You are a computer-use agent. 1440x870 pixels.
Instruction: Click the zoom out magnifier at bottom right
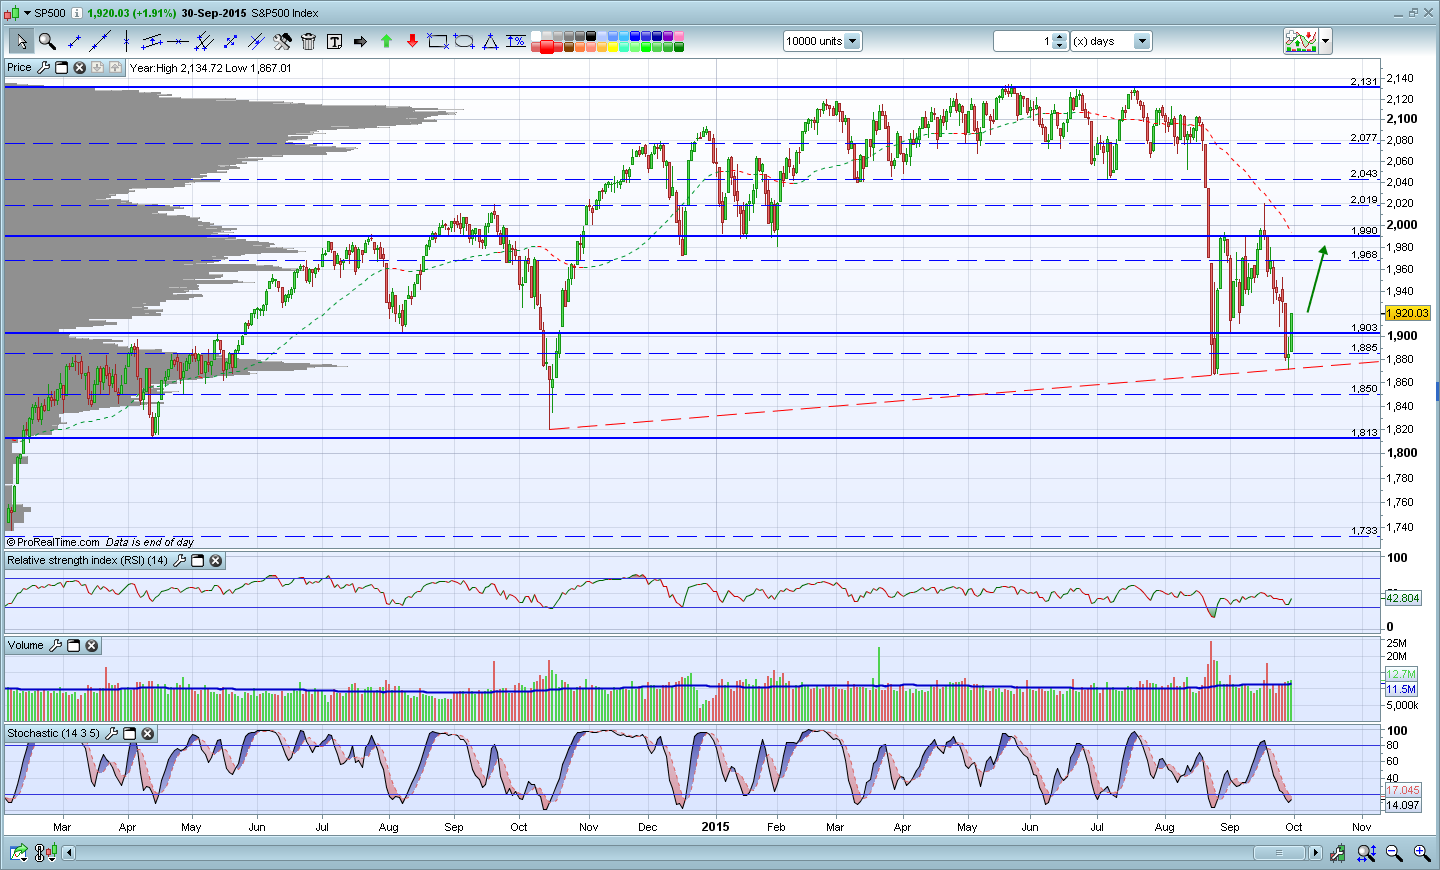coord(1394,853)
